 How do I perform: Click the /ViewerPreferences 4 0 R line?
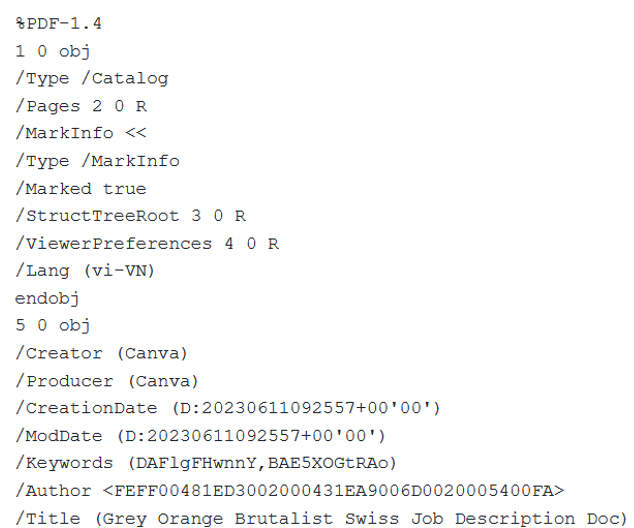[x=146, y=243]
